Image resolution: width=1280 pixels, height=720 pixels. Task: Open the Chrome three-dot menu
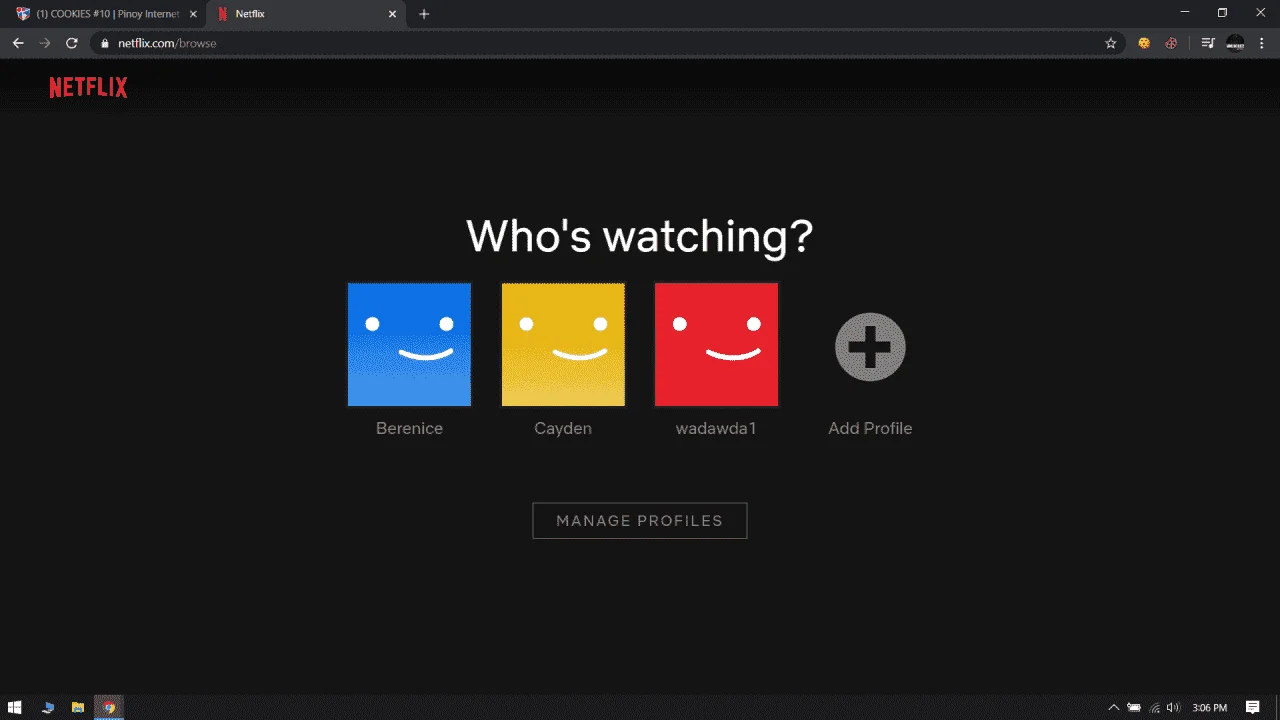pyautogui.click(x=1262, y=43)
